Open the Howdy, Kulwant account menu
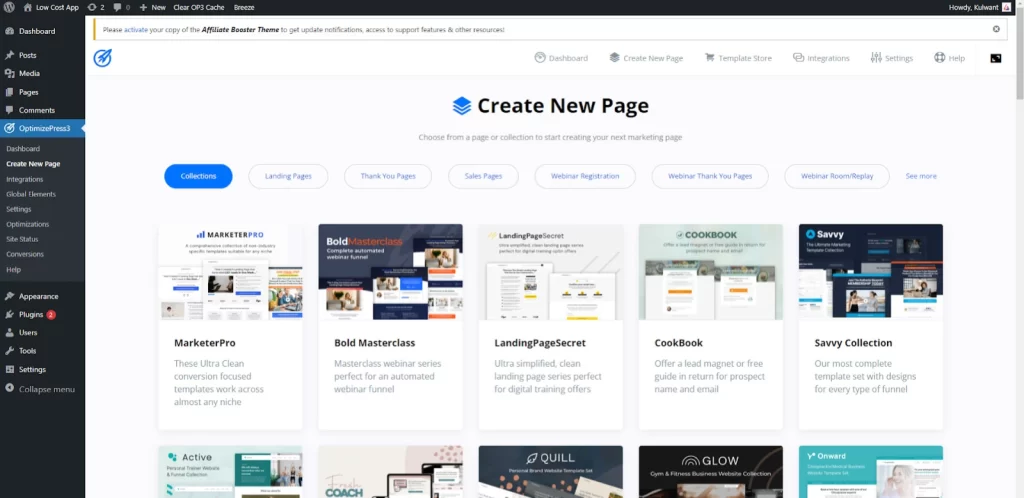Image resolution: width=1024 pixels, height=498 pixels. click(x=979, y=7)
